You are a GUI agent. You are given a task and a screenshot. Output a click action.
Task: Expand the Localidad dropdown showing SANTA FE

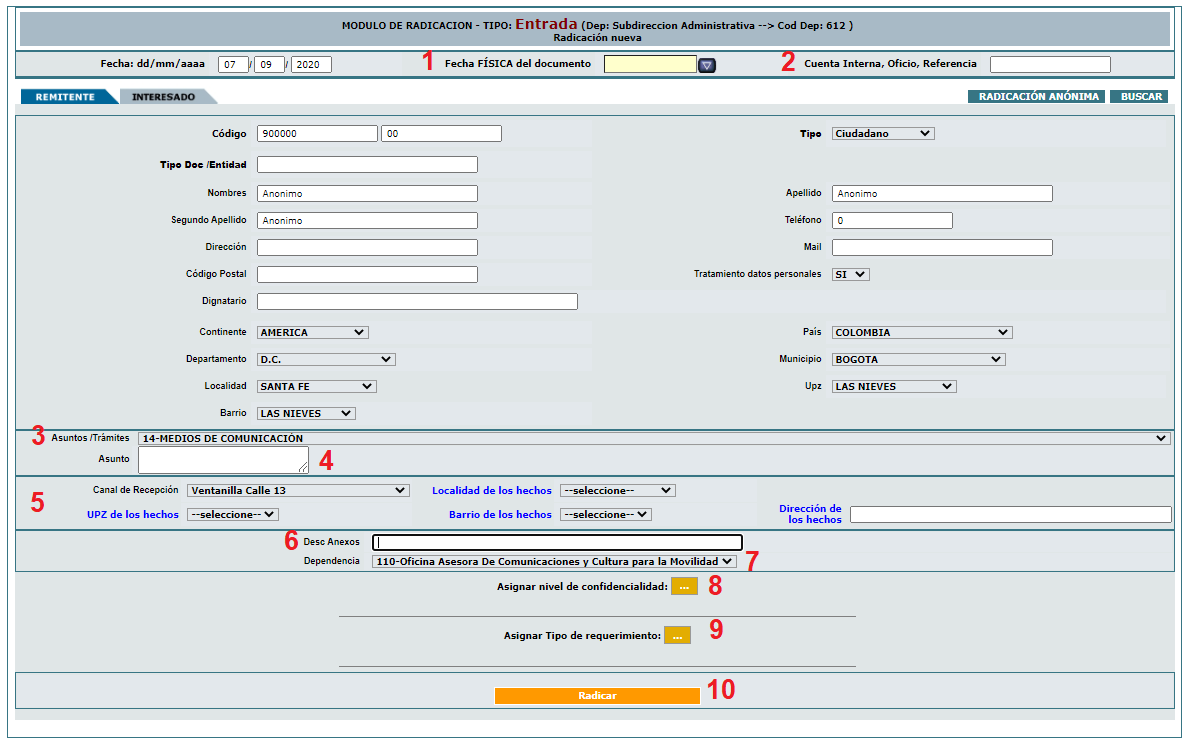(316, 386)
